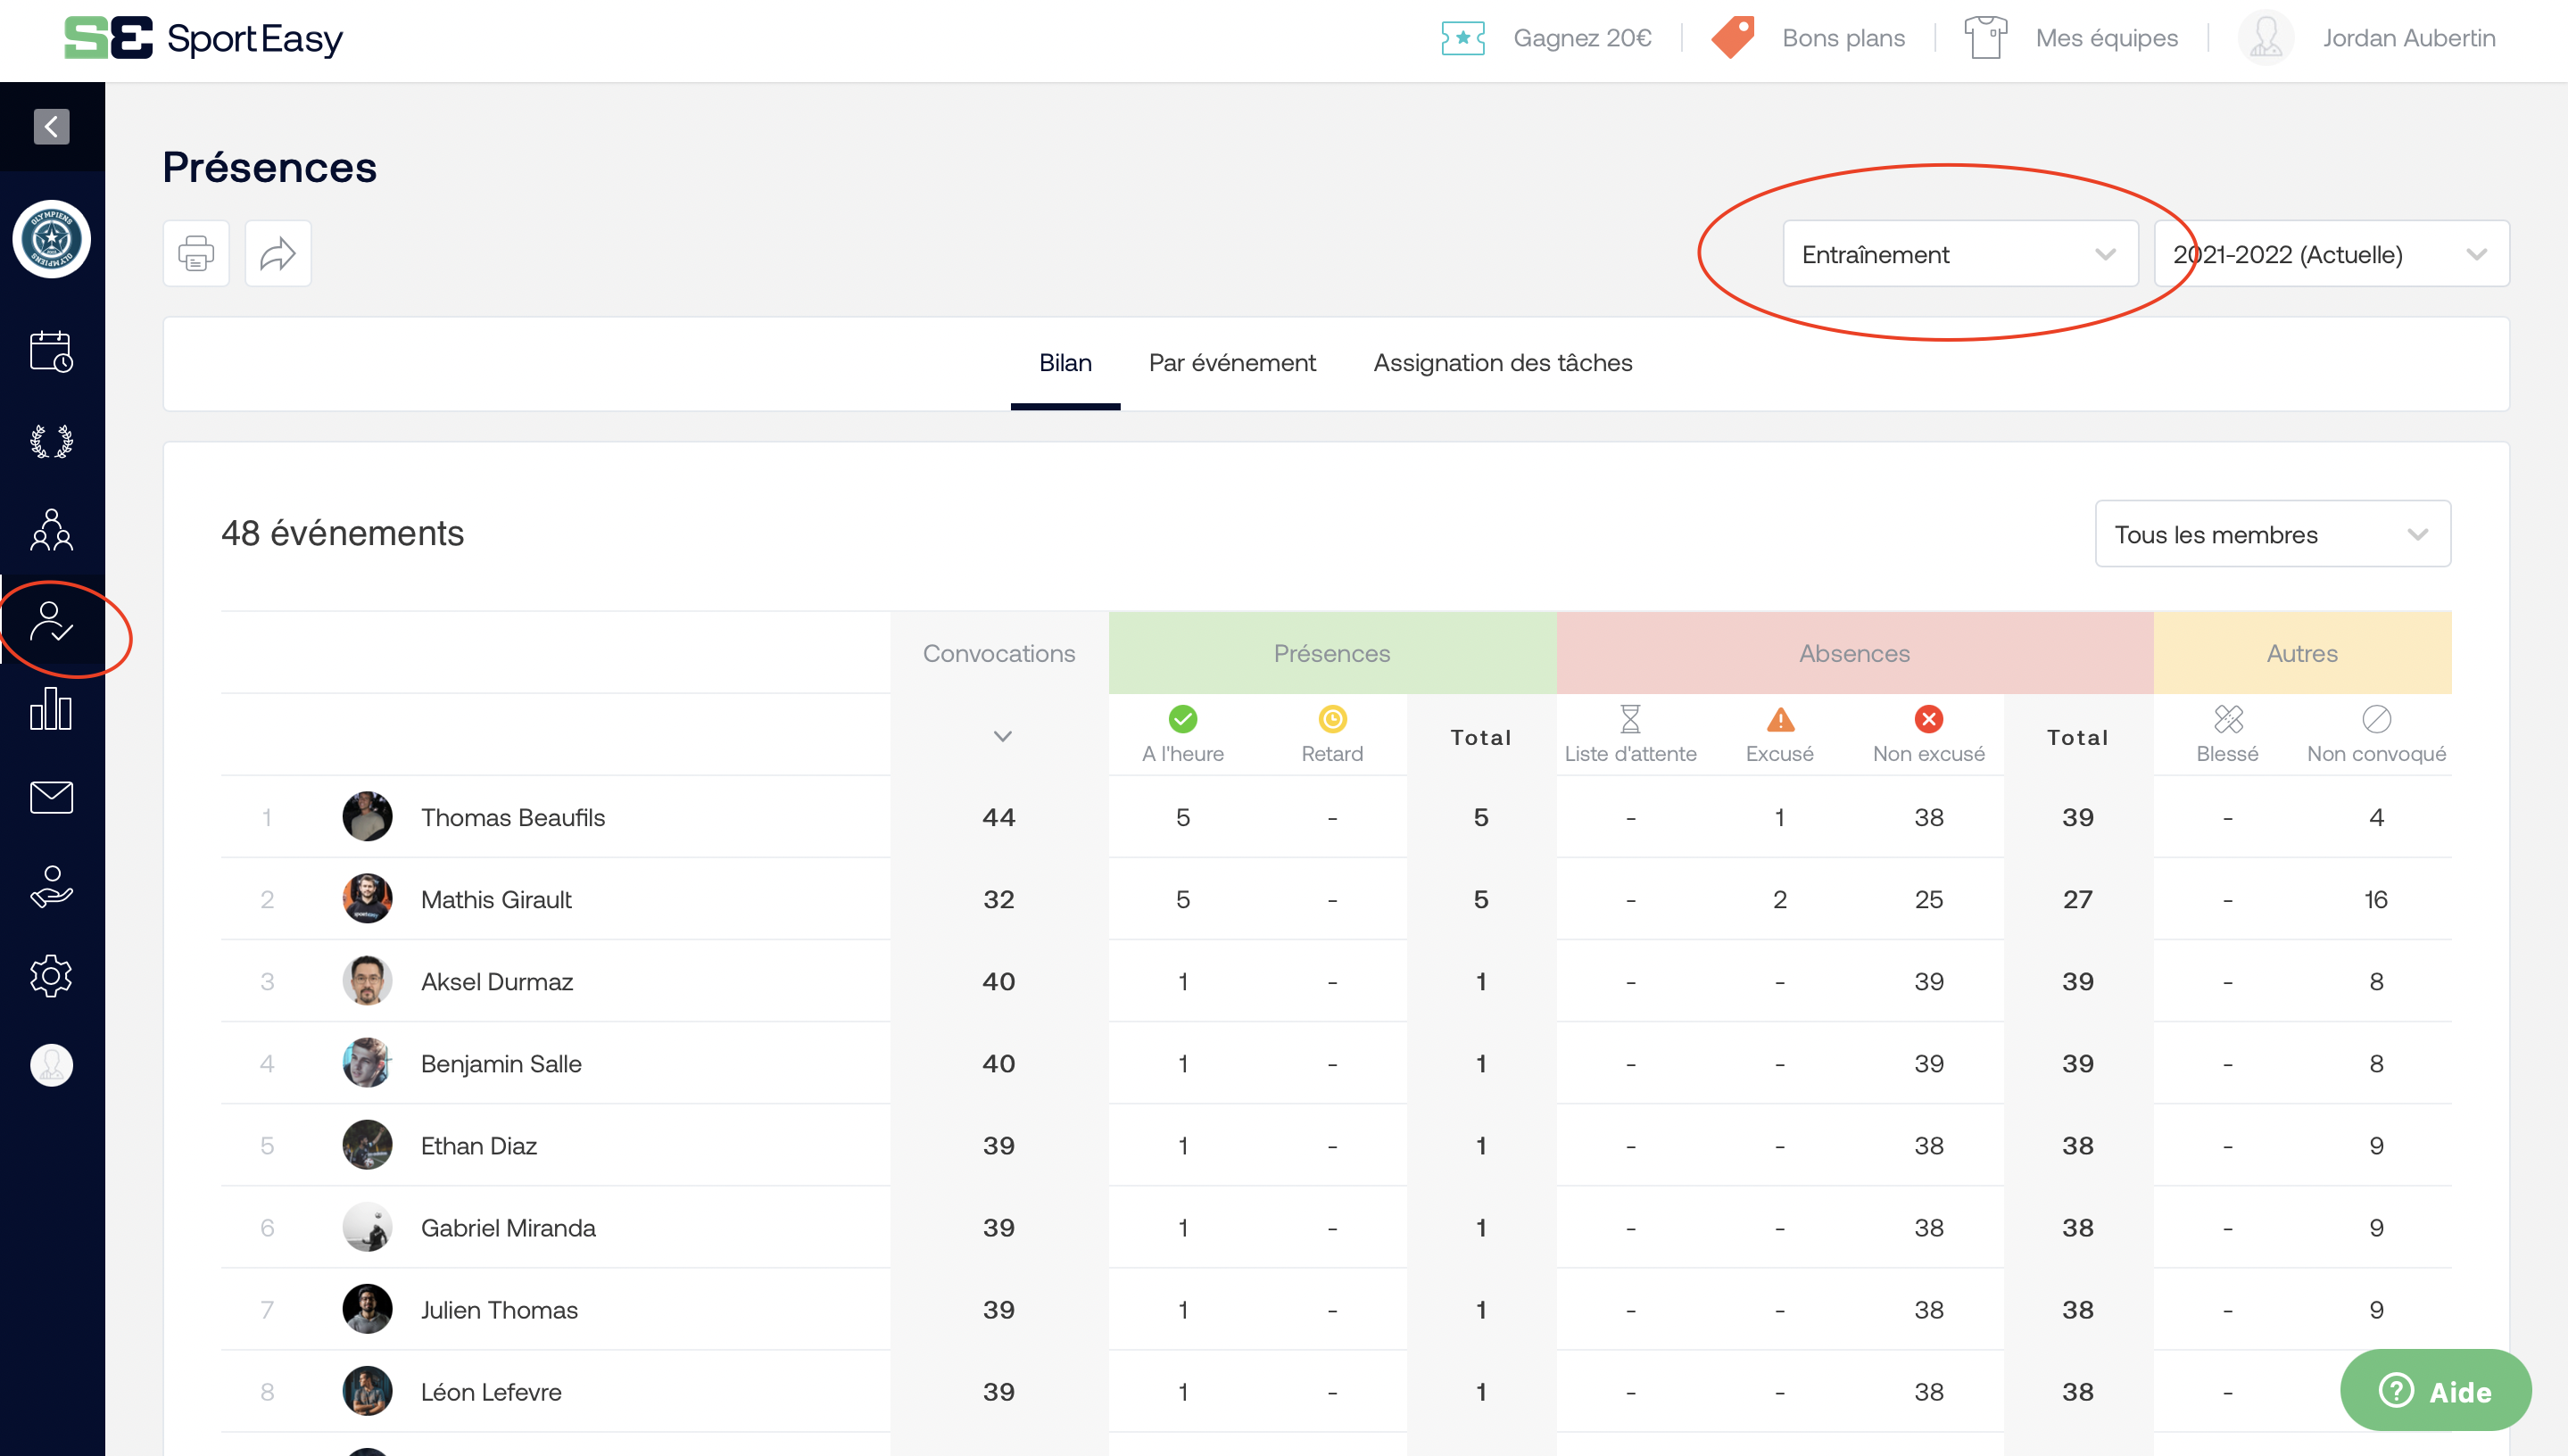This screenshot has height=1456, width=2568.
Task: Click Julien Thomas's profile photo
Action: [x=367, y=1309]
